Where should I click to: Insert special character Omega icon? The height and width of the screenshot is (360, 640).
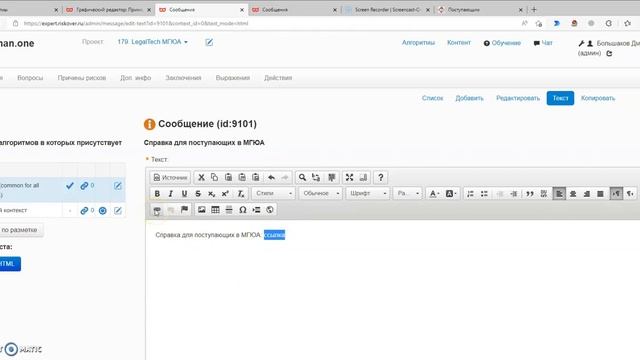point(242,210)
